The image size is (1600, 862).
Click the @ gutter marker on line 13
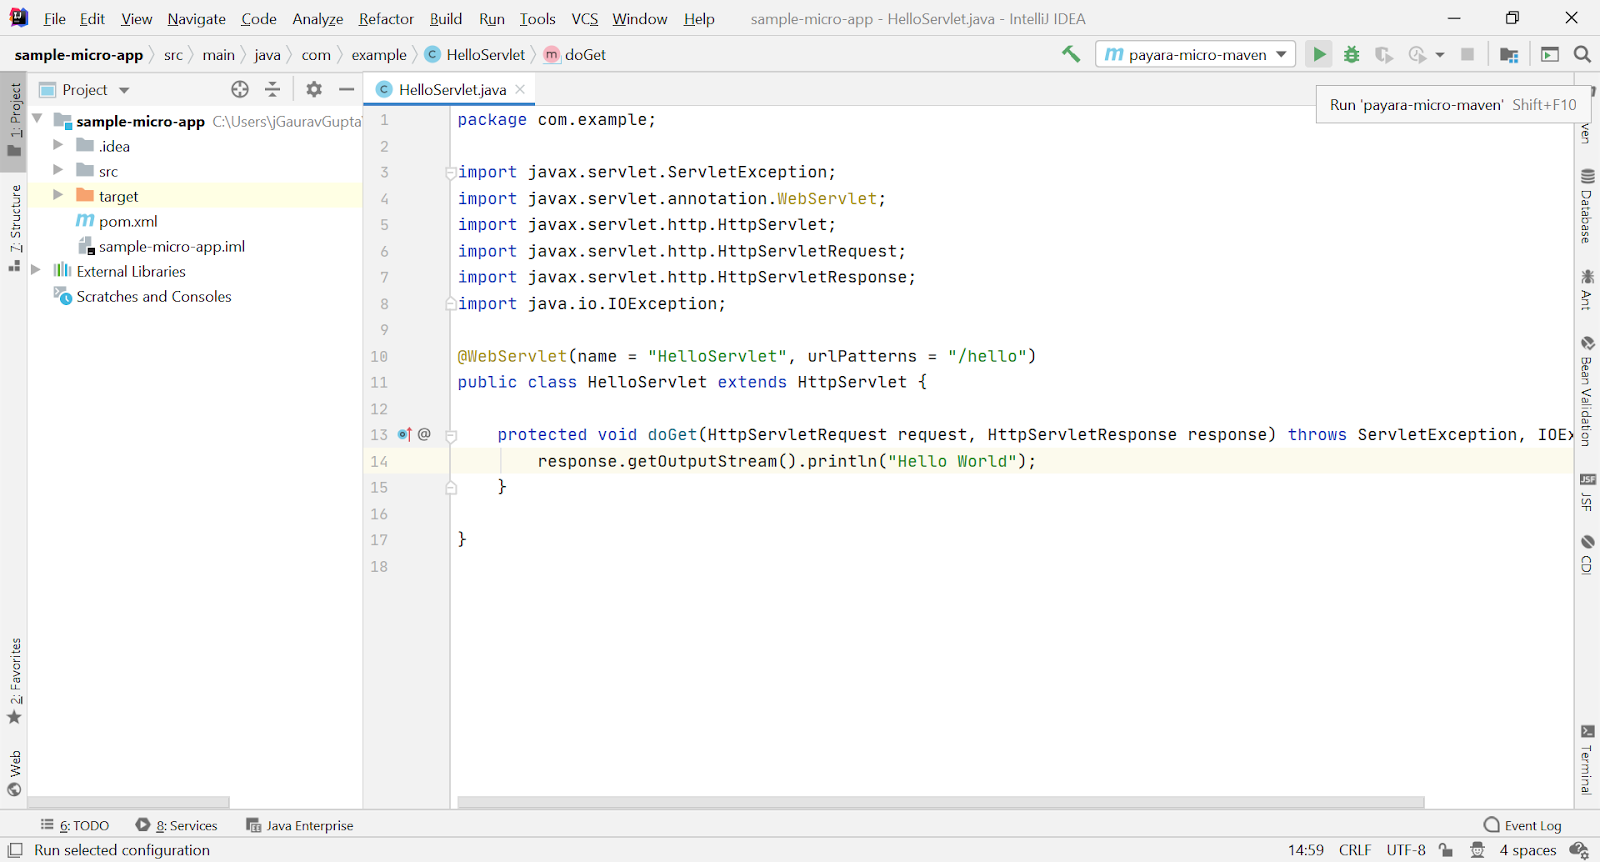(x=424, y=434)
